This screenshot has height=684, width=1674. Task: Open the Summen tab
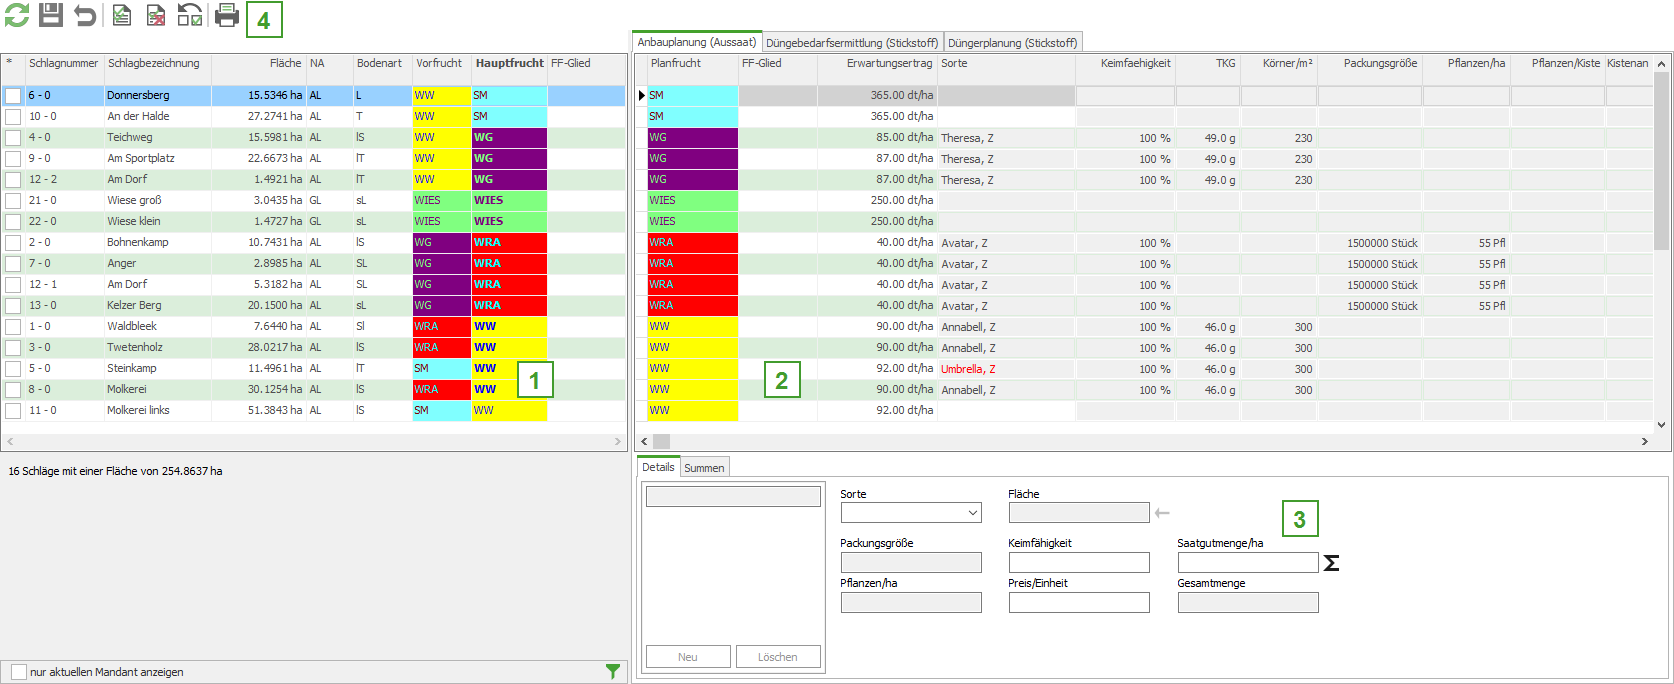point(704,468)
